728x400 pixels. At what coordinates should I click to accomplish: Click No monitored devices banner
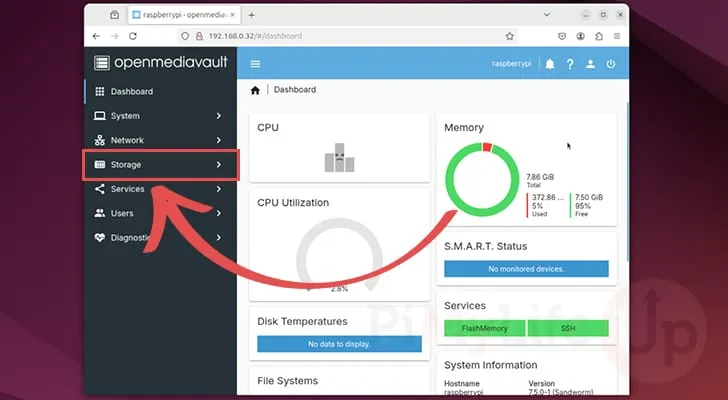point(526,269)
